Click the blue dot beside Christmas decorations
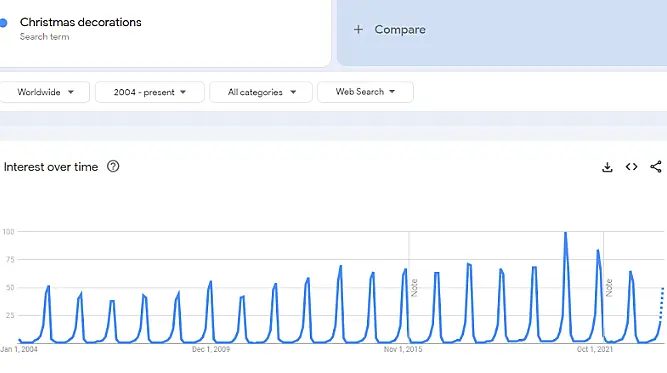 click(3, 23)
